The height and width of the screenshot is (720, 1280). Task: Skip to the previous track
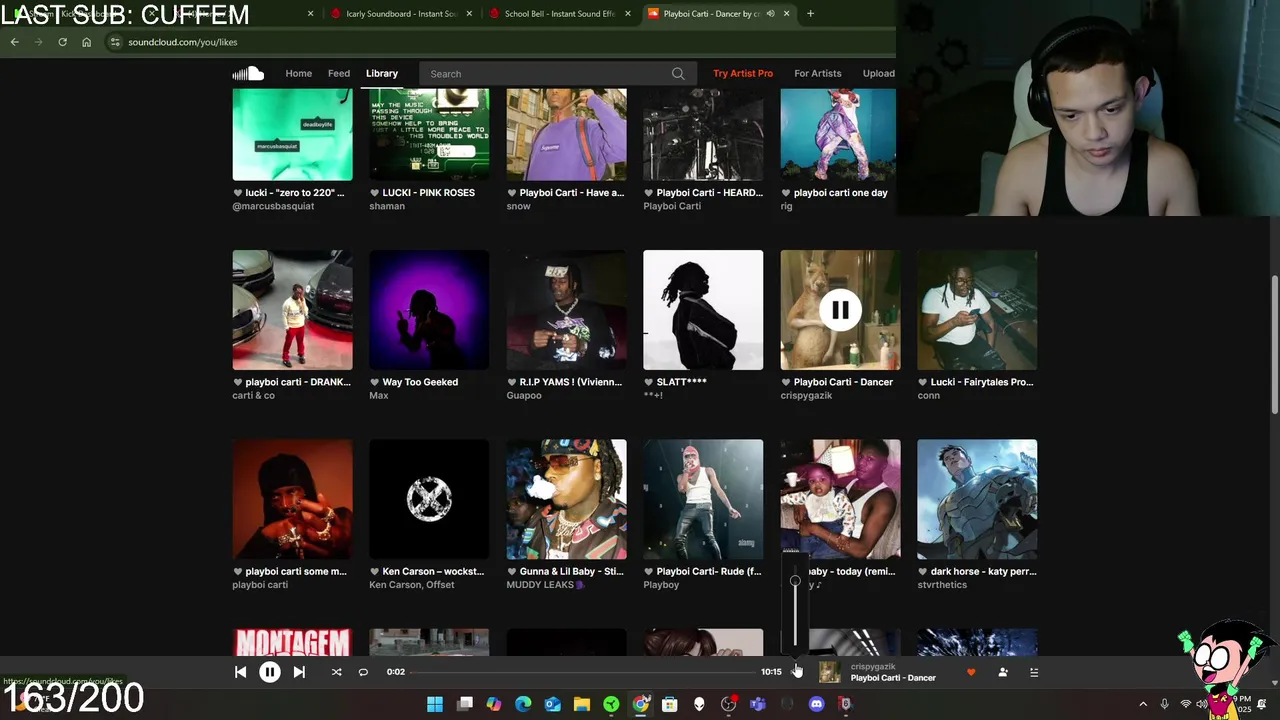click(x=240, y=672)
